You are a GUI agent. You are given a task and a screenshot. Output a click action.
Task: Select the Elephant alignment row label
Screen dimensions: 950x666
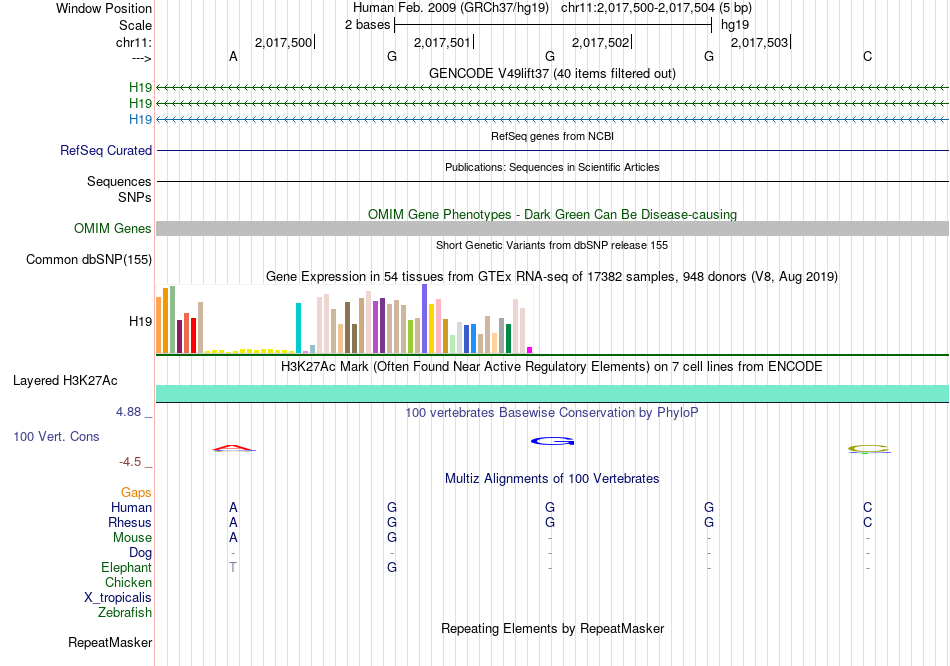click(x=126, y=567)
